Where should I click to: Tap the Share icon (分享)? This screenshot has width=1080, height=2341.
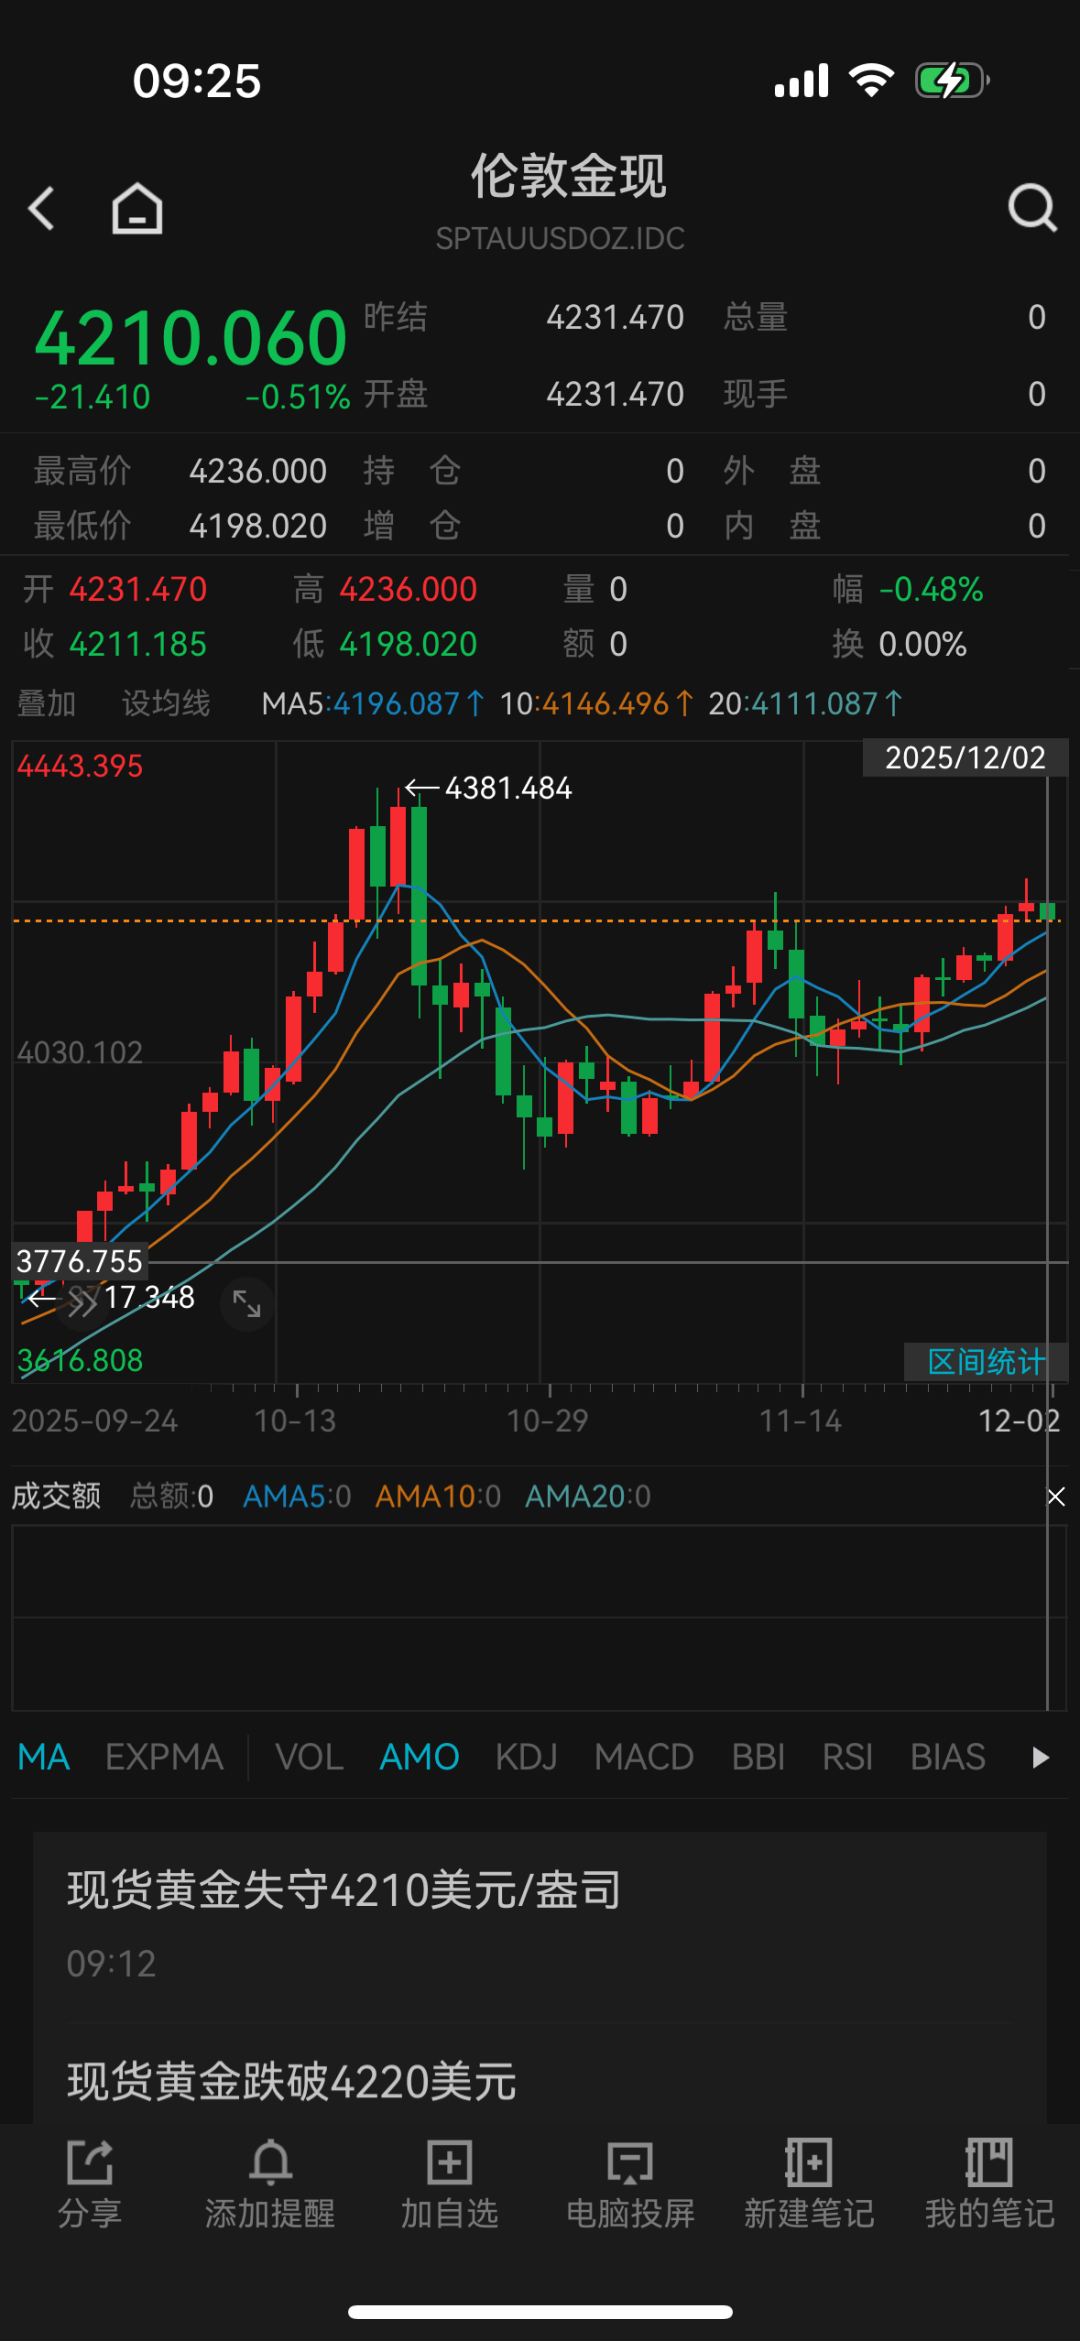(x=90, y=2185)
